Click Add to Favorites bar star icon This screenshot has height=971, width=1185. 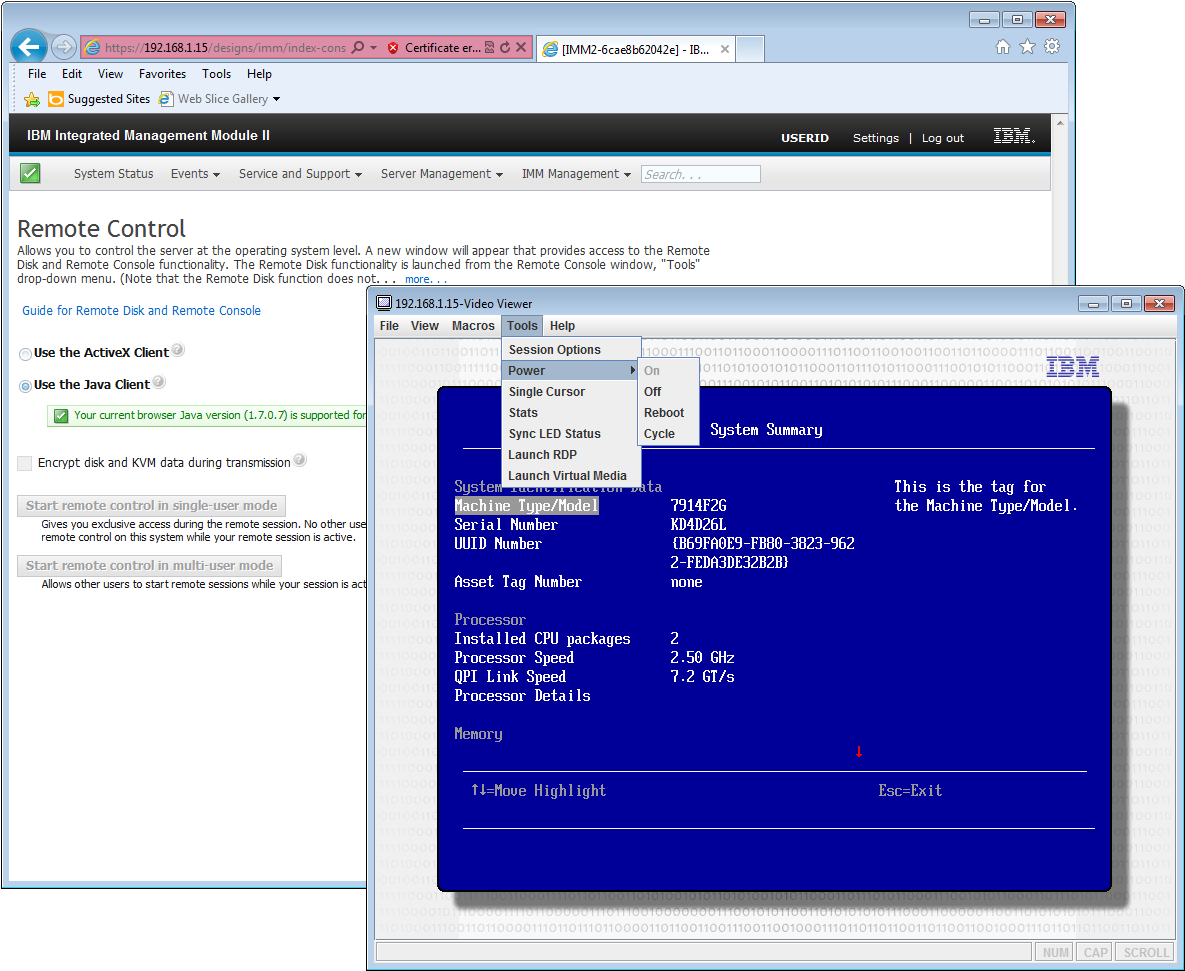tap(32, 99)
